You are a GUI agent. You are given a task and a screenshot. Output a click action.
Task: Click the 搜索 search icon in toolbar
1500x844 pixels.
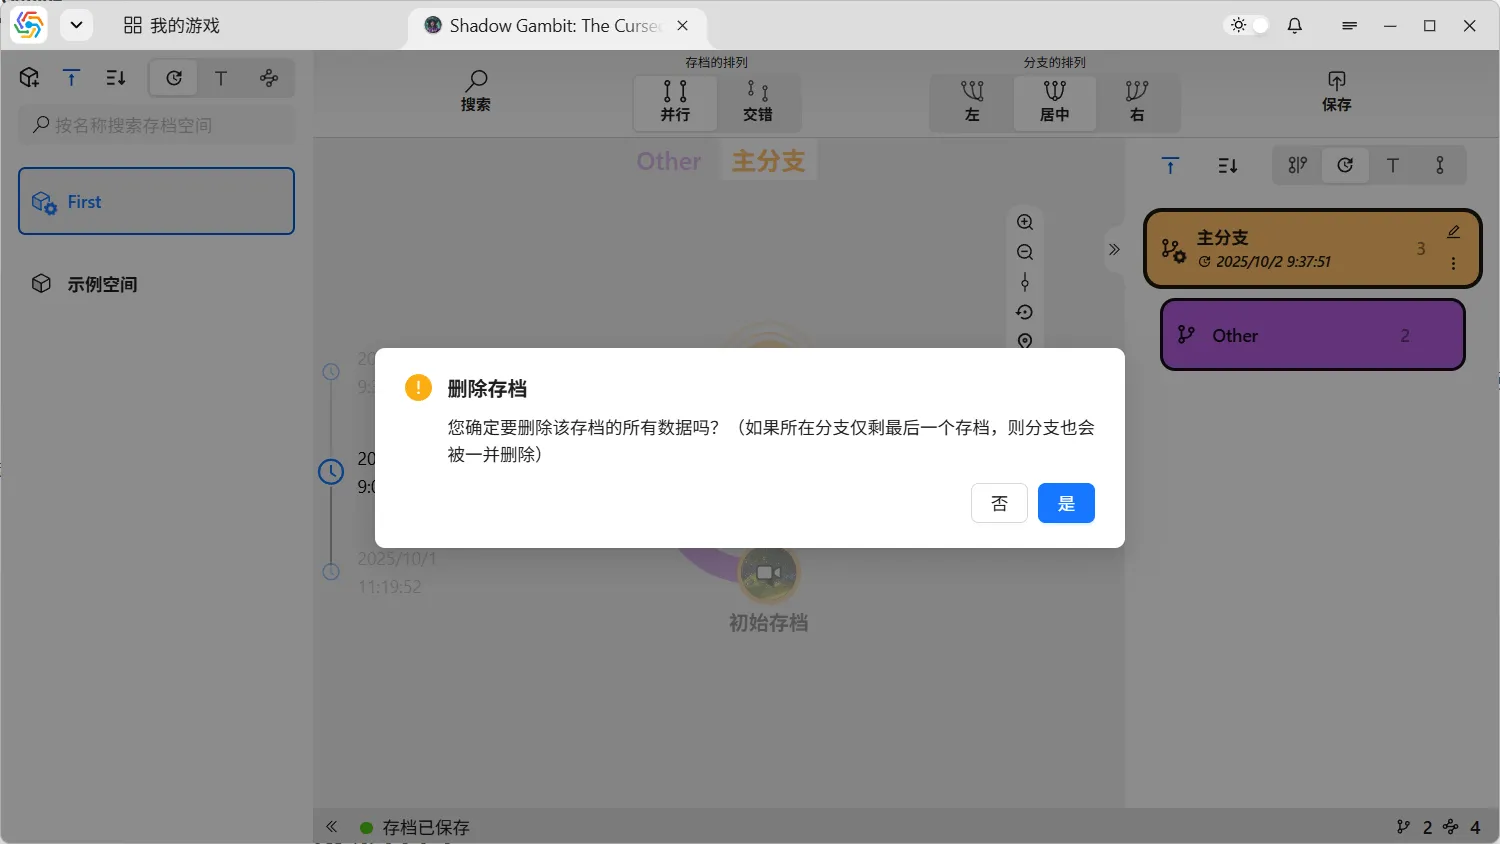476,91
